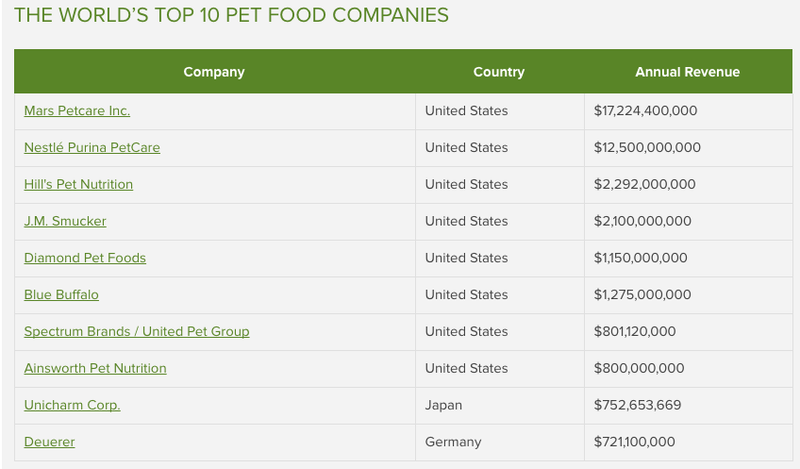Select the Japan country cell
This screenshot has height=469, width=800.
500,405
